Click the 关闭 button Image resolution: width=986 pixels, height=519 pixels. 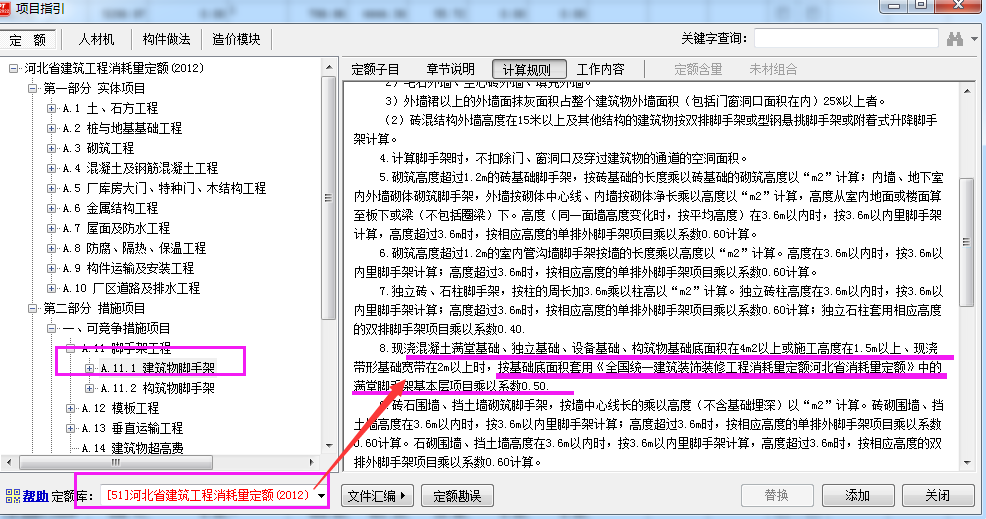pyautogui.click(x=938, y=496)
